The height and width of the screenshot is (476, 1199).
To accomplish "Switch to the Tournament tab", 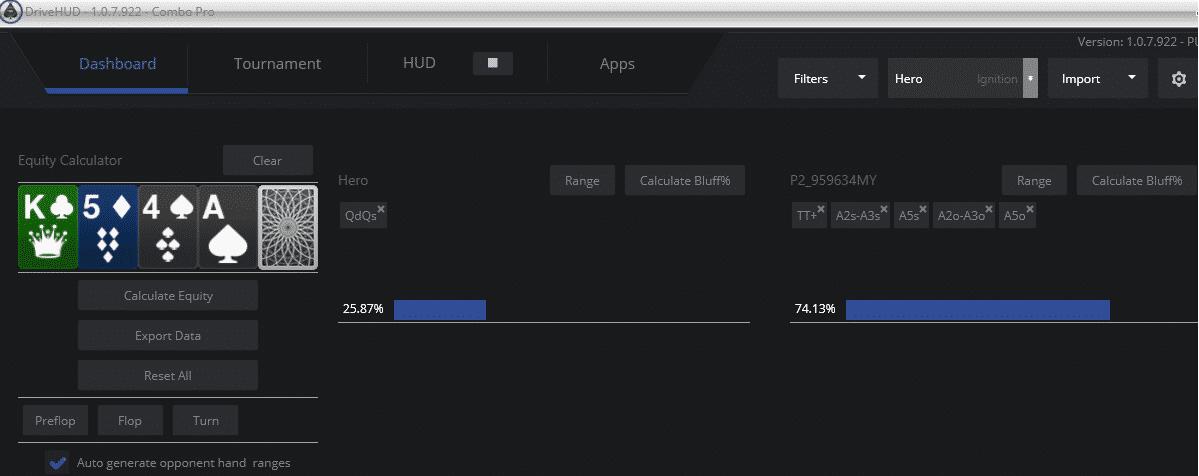I will (278, 64).
